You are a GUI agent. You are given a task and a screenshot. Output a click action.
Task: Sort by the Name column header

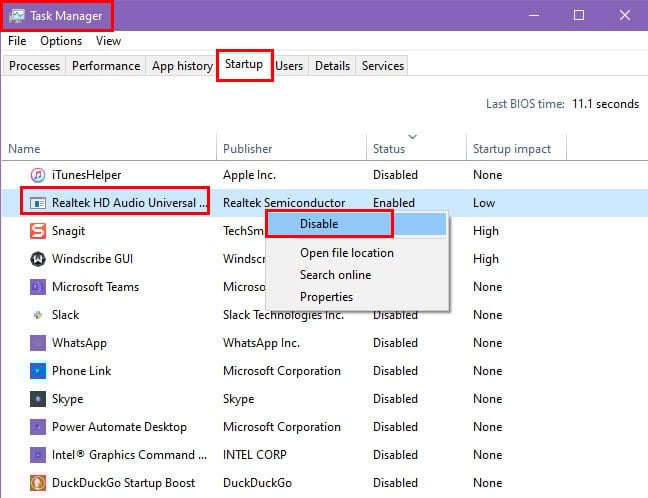point(108,148)
